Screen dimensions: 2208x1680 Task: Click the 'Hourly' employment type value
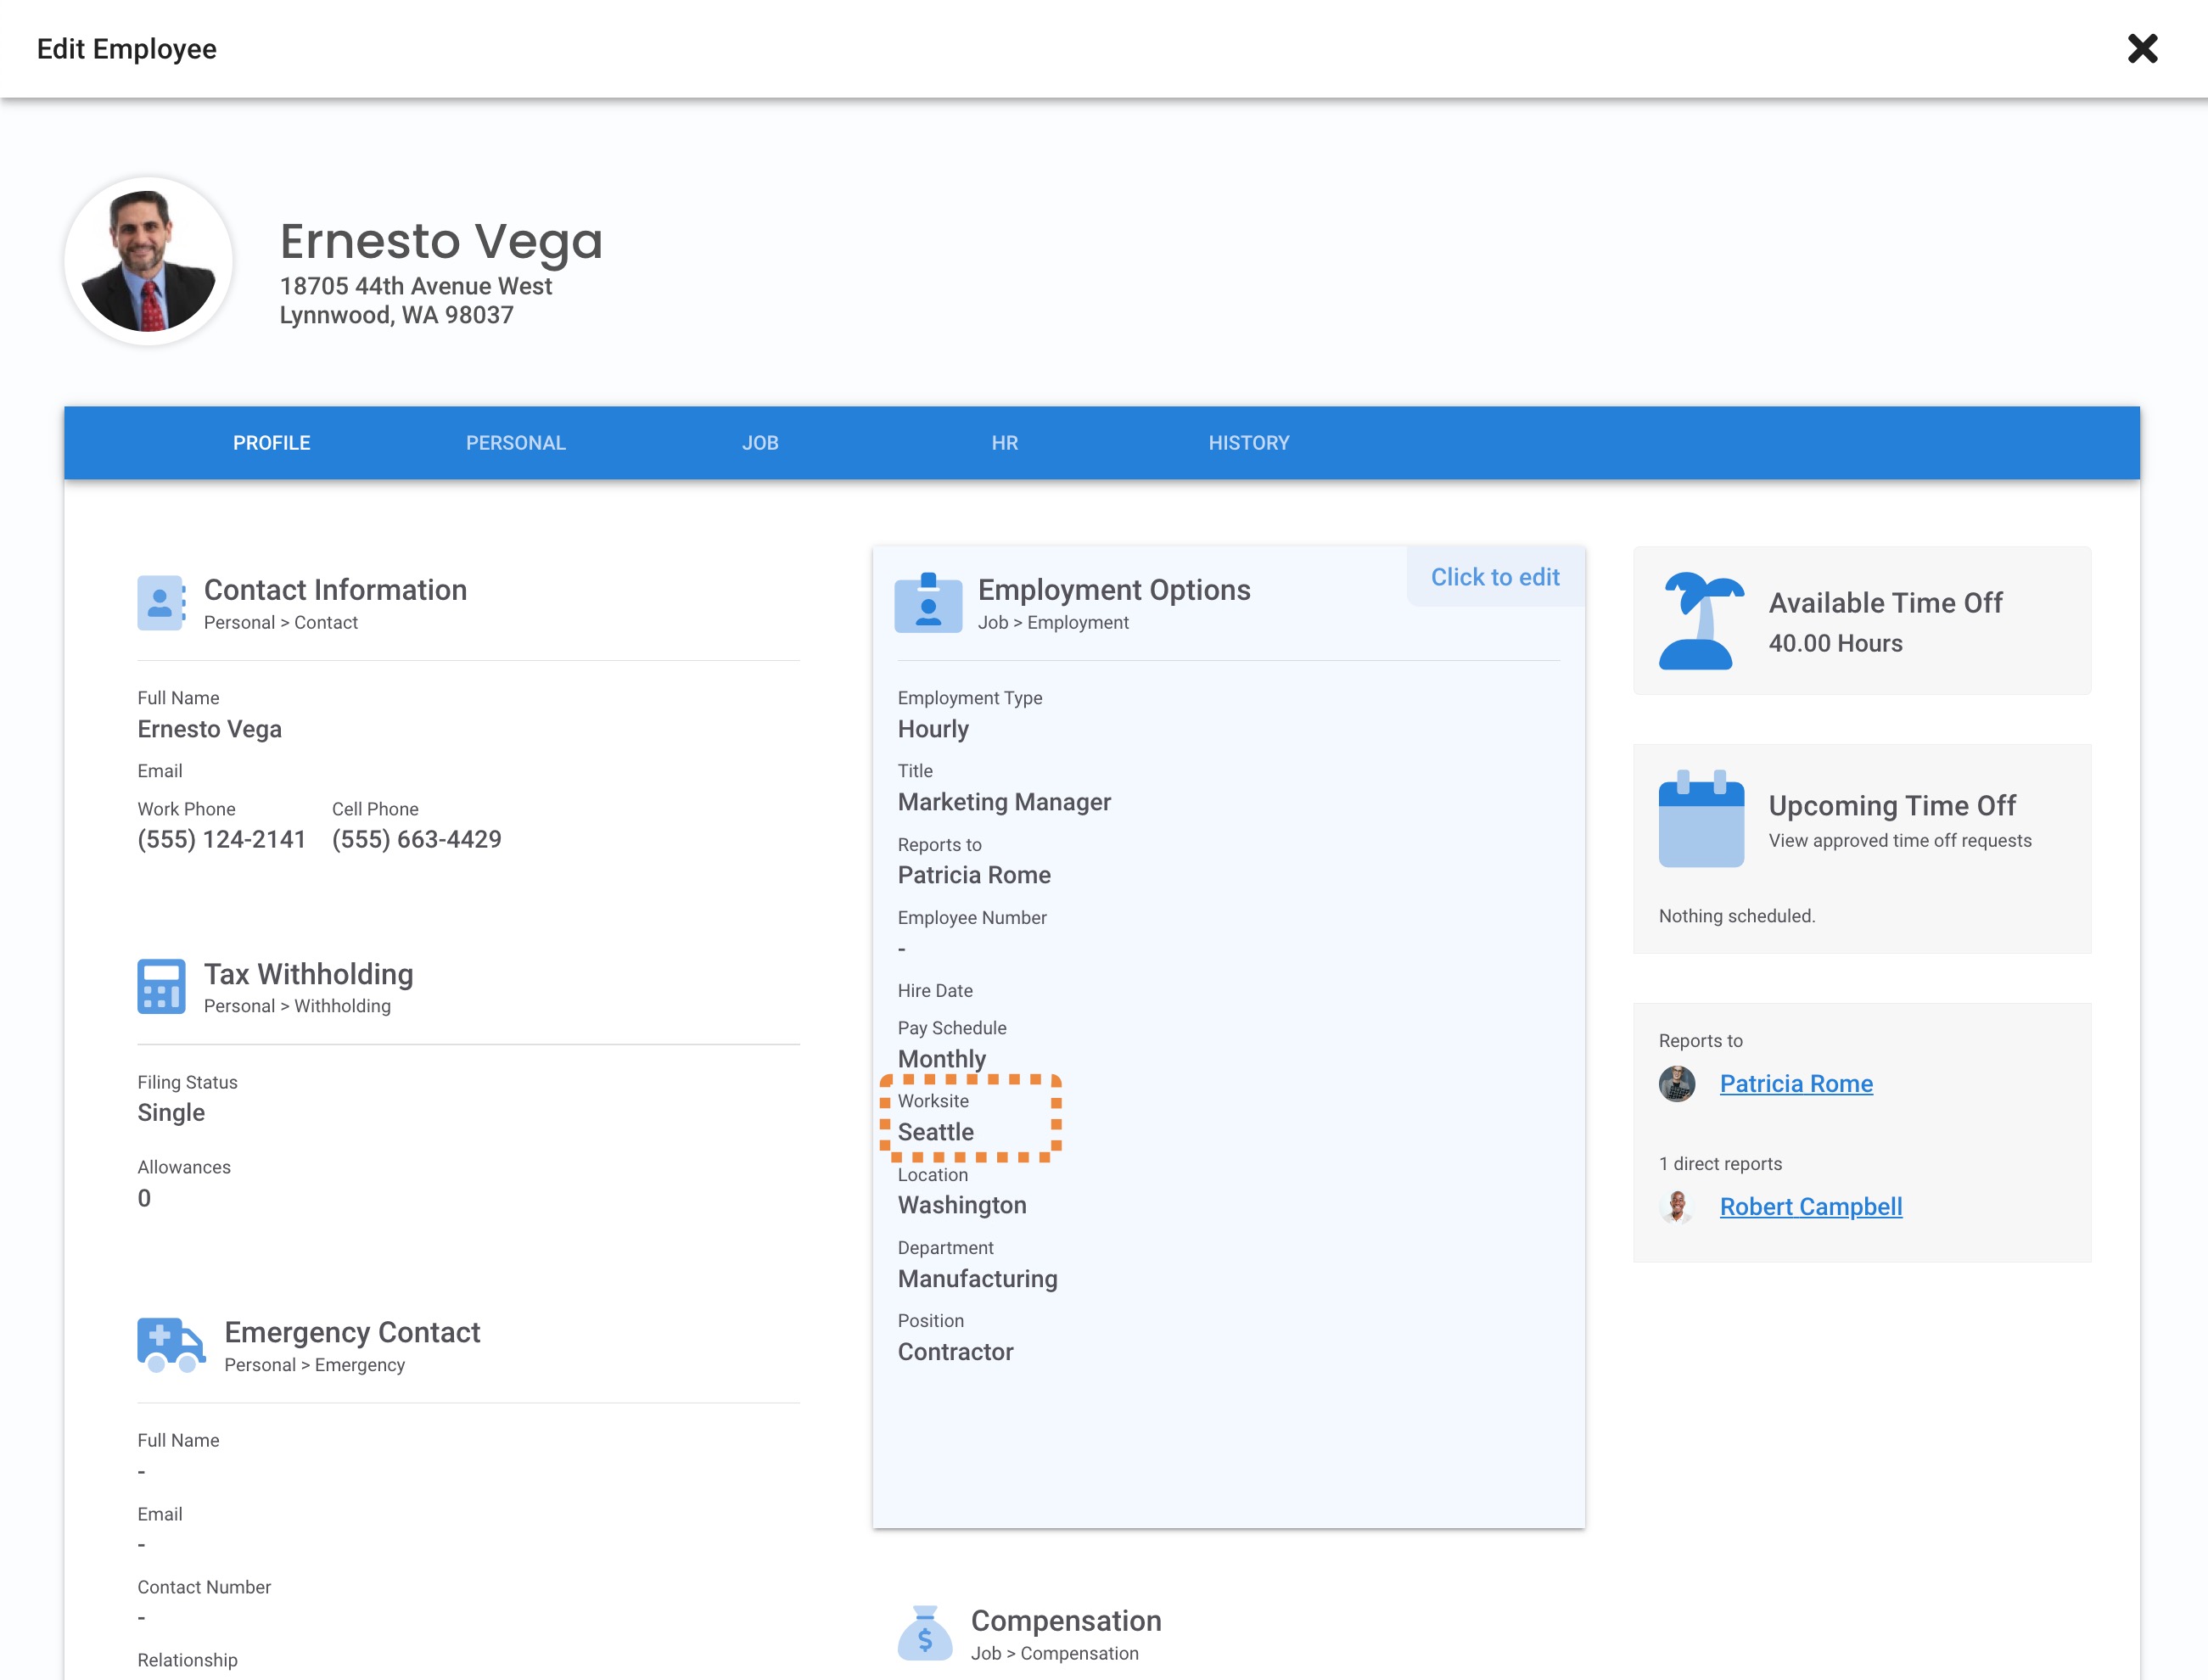pyautogui.click(x=933, y=730)
